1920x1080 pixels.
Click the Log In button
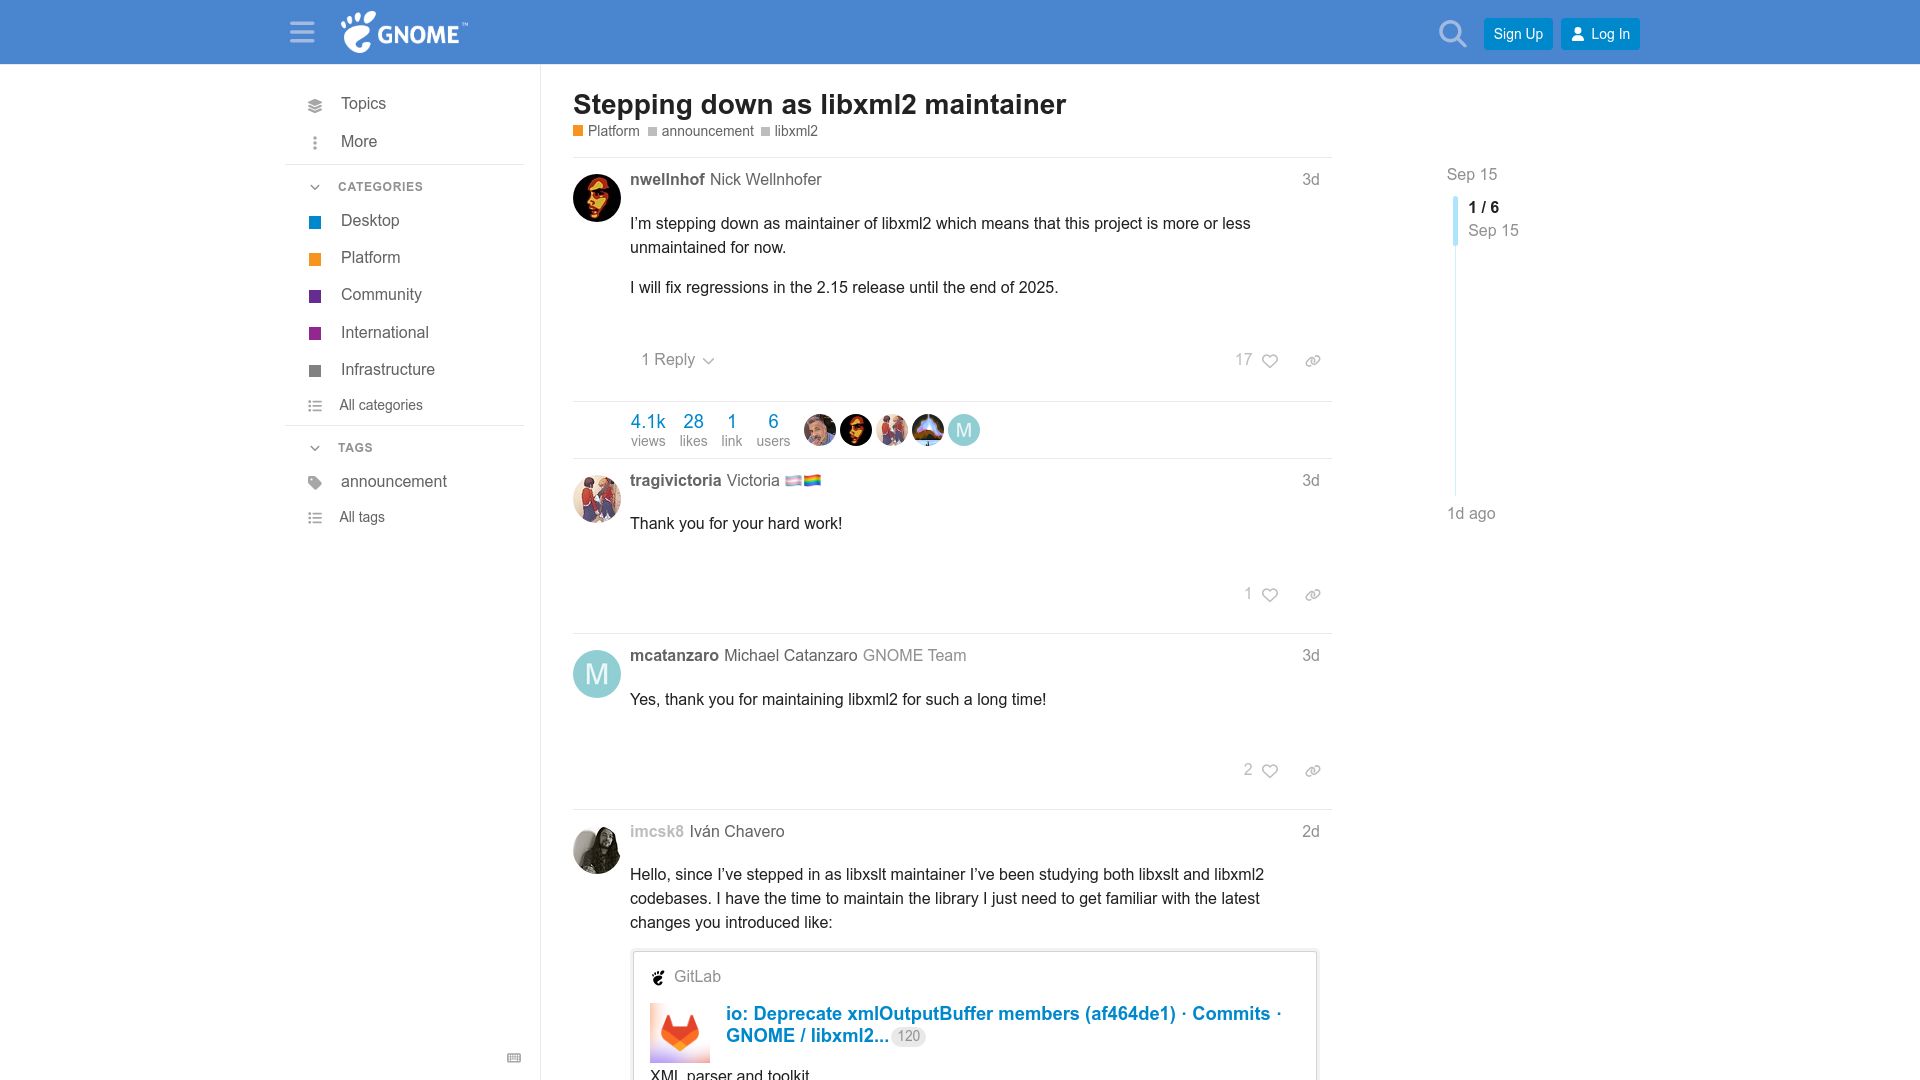[x=1600, y=34]
